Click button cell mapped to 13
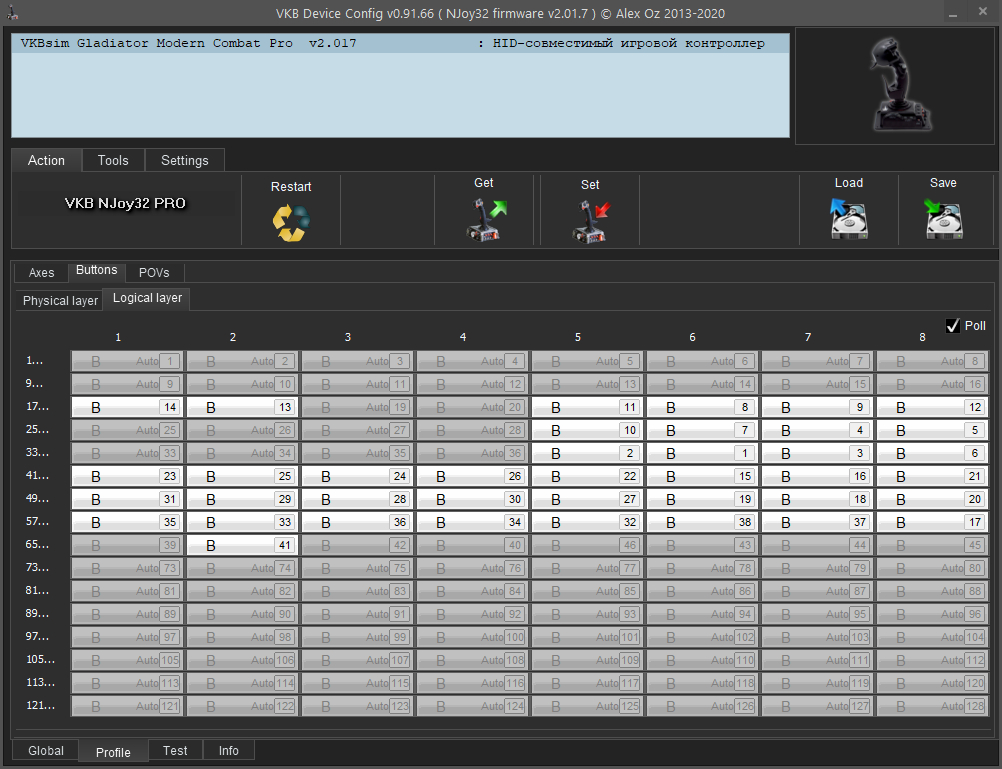The width and height of the screenshot is (1002, 769). [x=242, y=407]
